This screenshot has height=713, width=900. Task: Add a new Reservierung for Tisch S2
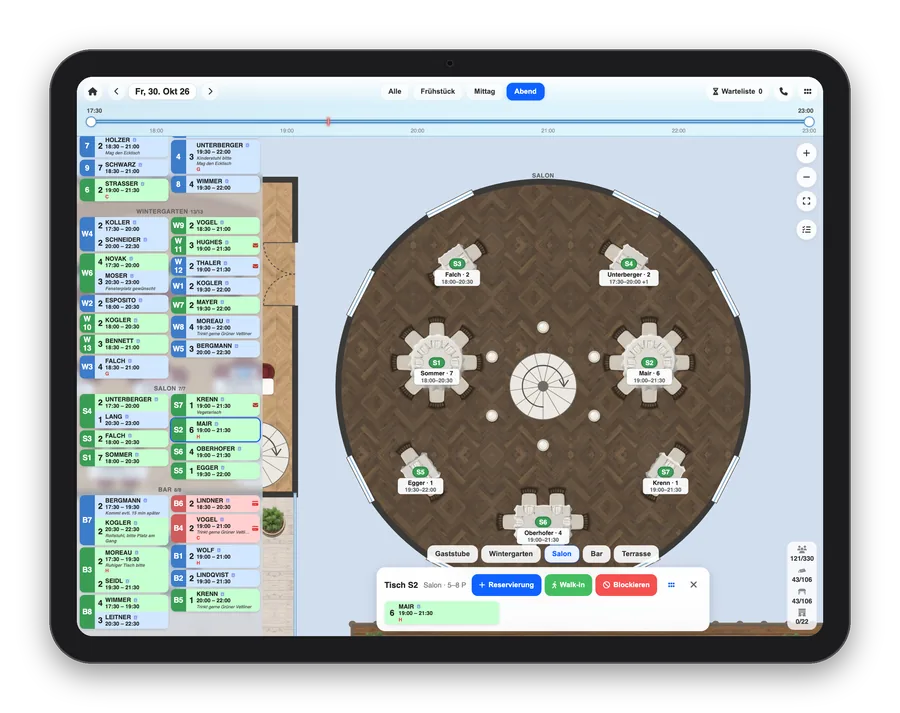point(506,585)
